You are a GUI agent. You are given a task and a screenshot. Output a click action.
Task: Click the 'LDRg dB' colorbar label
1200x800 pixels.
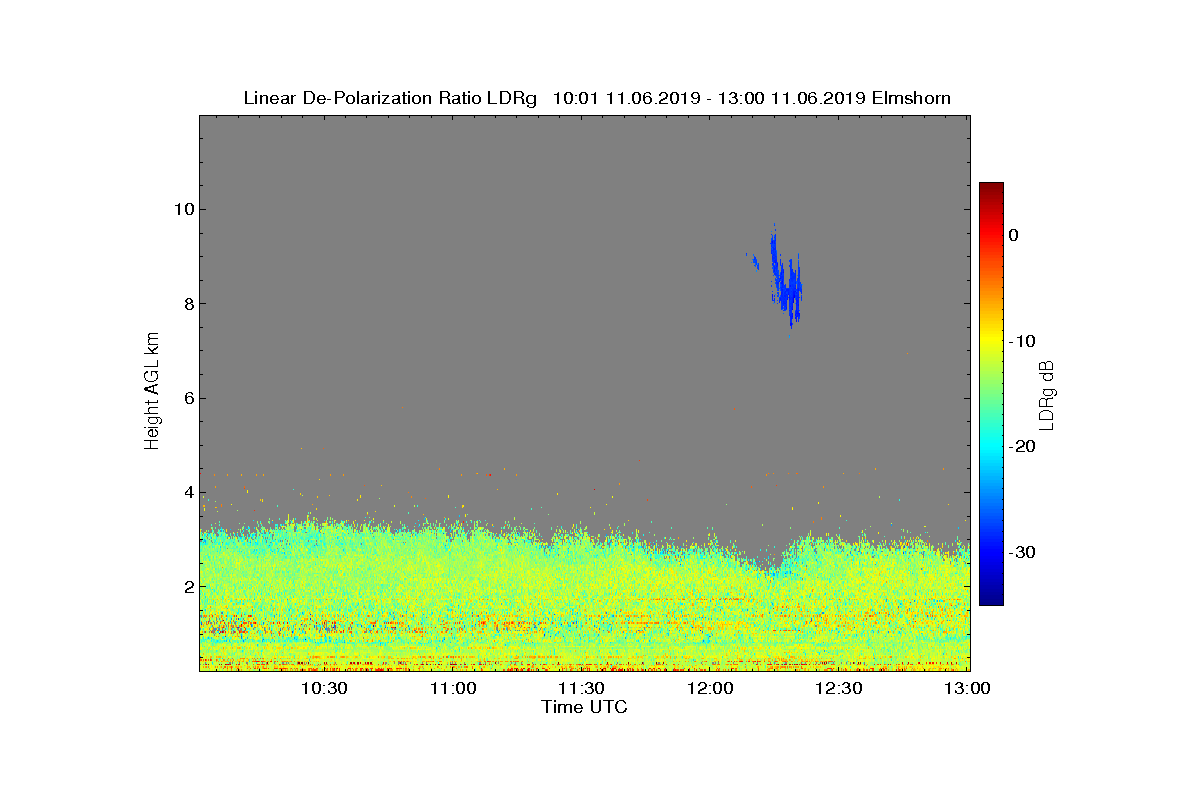point(1047,394)
